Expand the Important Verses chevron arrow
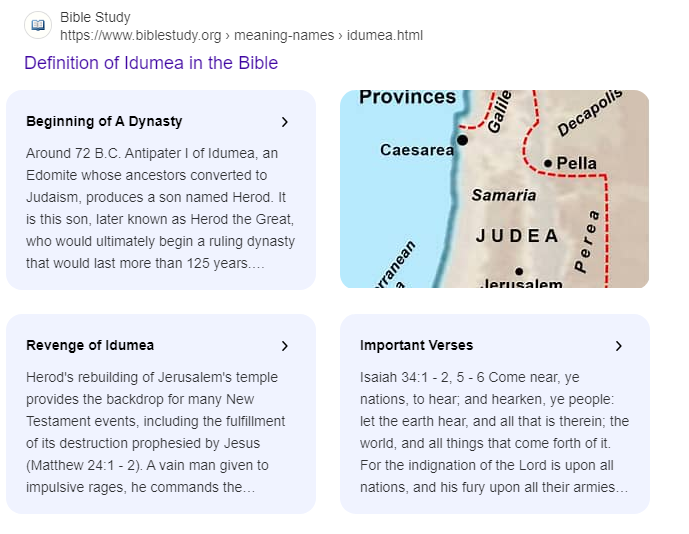The width and height of the screenshot is (689, 534). tap(619, 346)
